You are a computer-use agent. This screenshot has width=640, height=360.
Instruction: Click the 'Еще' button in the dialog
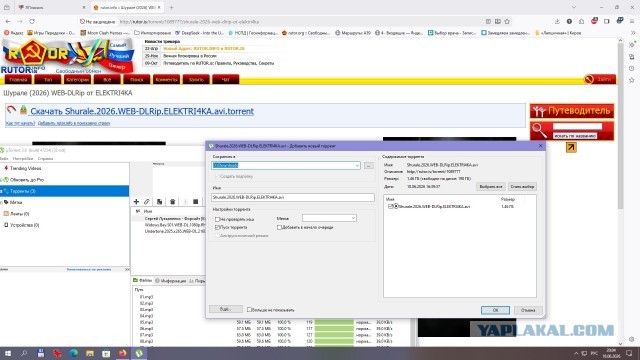coord(226,309)
